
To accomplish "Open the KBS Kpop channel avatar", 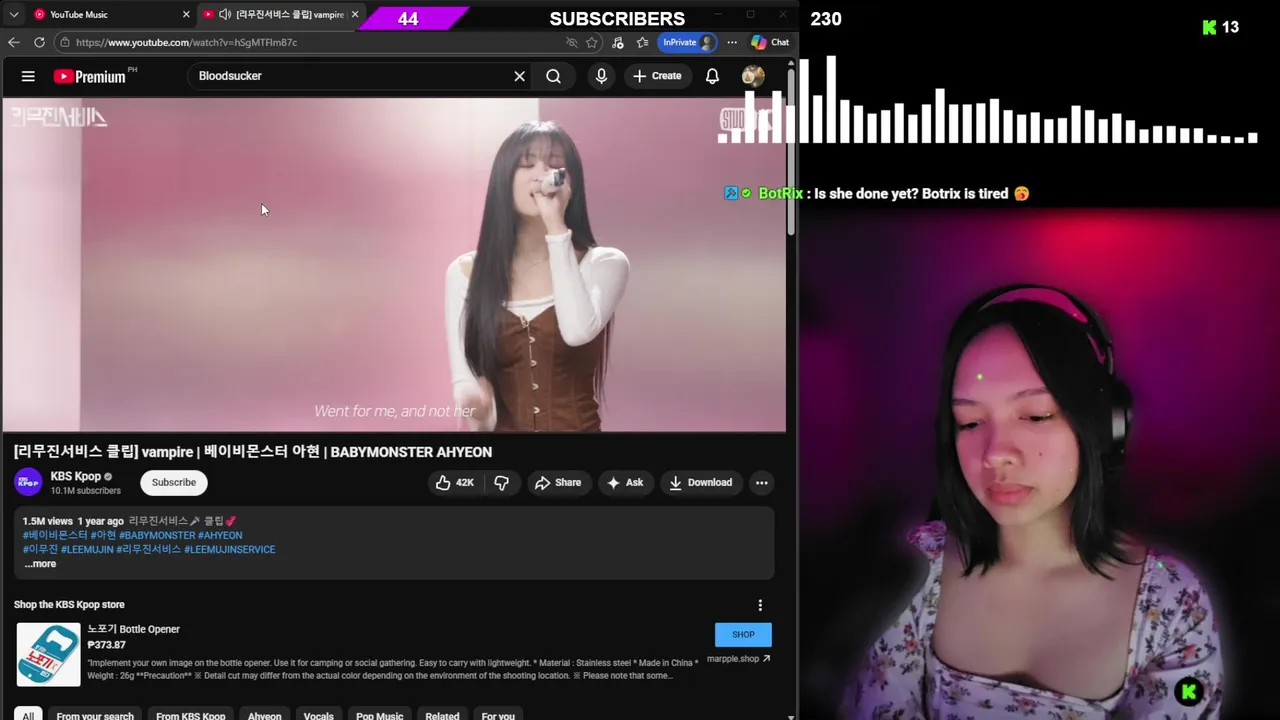I will [28, 482].
